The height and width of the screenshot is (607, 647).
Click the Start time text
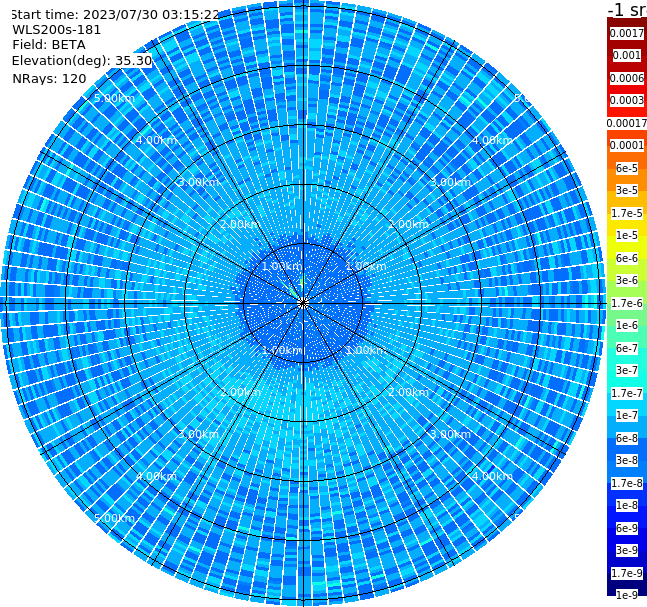(114, 14)
